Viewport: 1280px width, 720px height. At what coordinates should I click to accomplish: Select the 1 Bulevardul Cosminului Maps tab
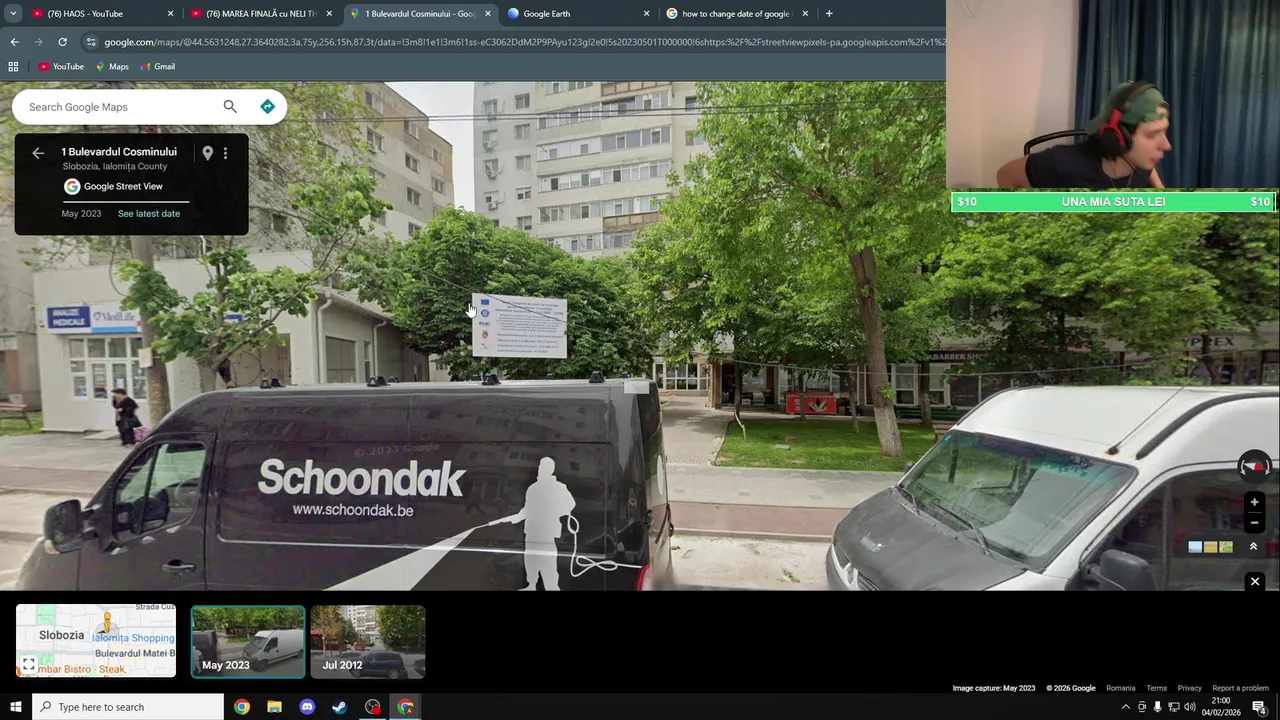pyautogui.click(x=419, y=14)
